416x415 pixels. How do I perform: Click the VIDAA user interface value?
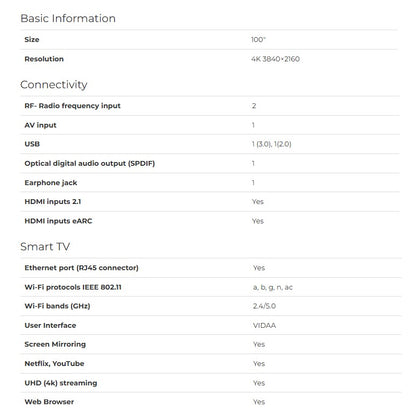pyautogui.click(x=264, y=326)
